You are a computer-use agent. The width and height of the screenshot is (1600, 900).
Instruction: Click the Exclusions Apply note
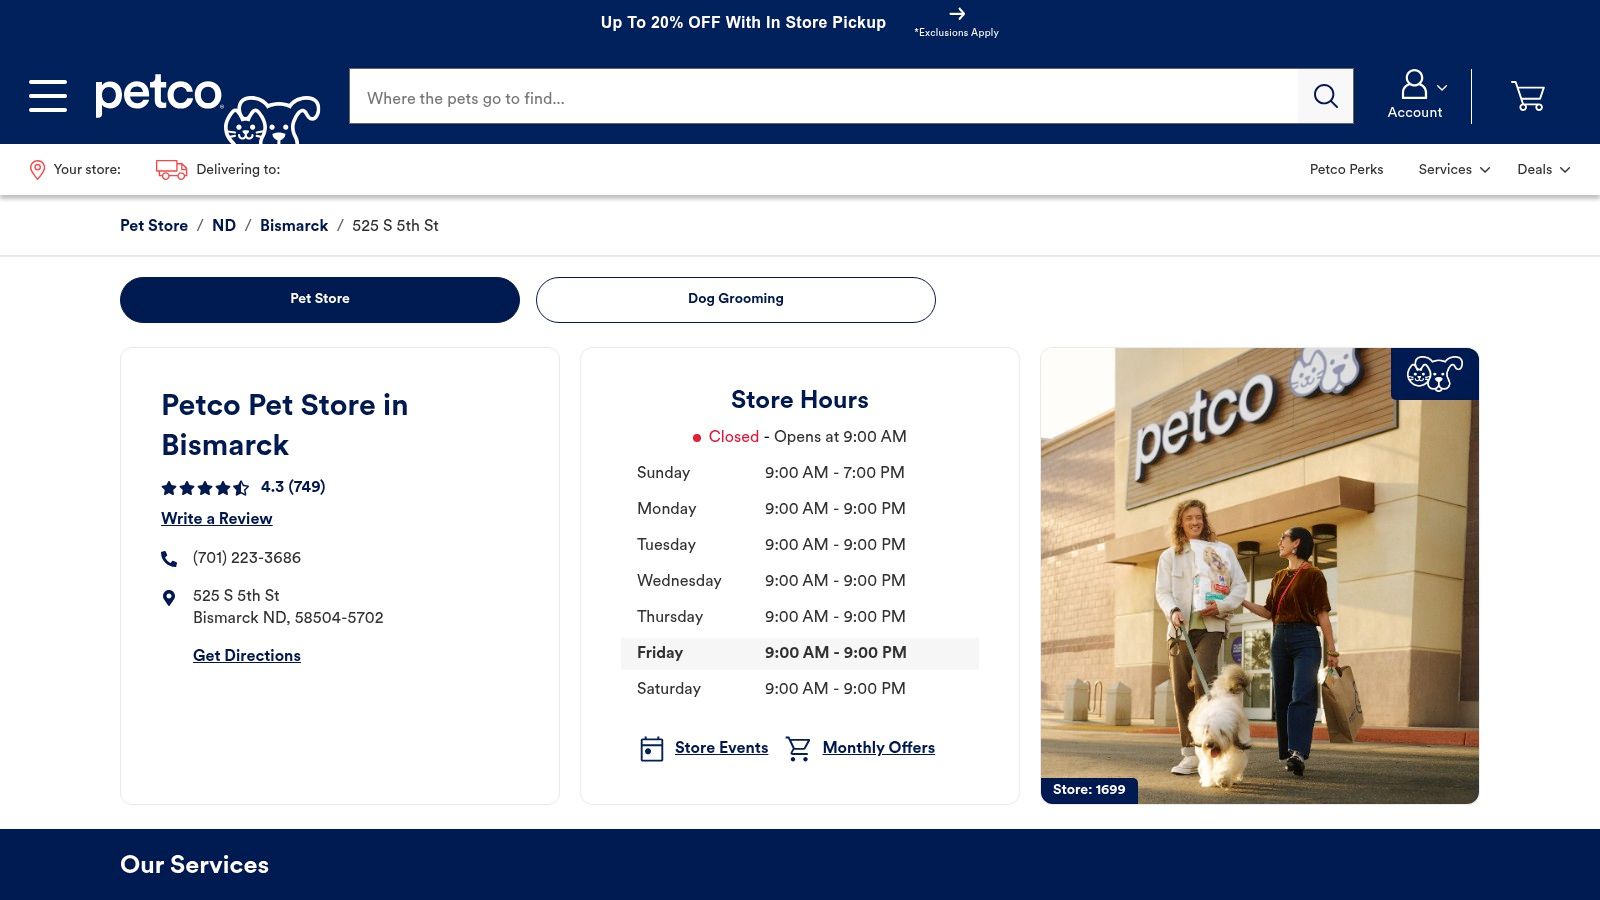pos(956,32)
